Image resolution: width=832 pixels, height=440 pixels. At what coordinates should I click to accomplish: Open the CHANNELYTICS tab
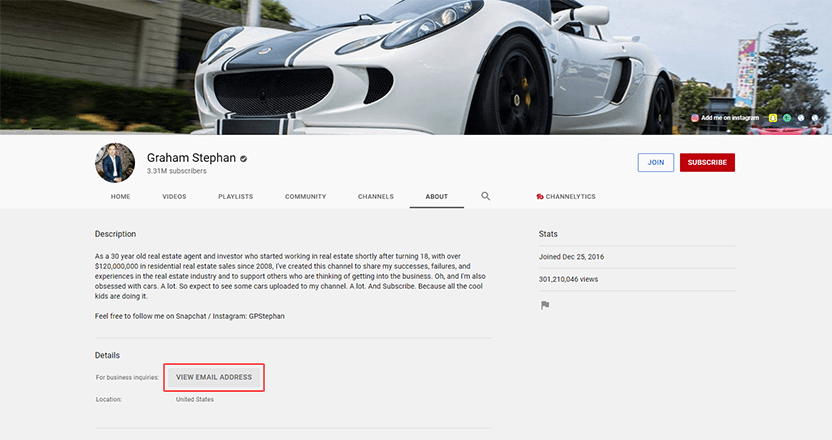(566, 196)
